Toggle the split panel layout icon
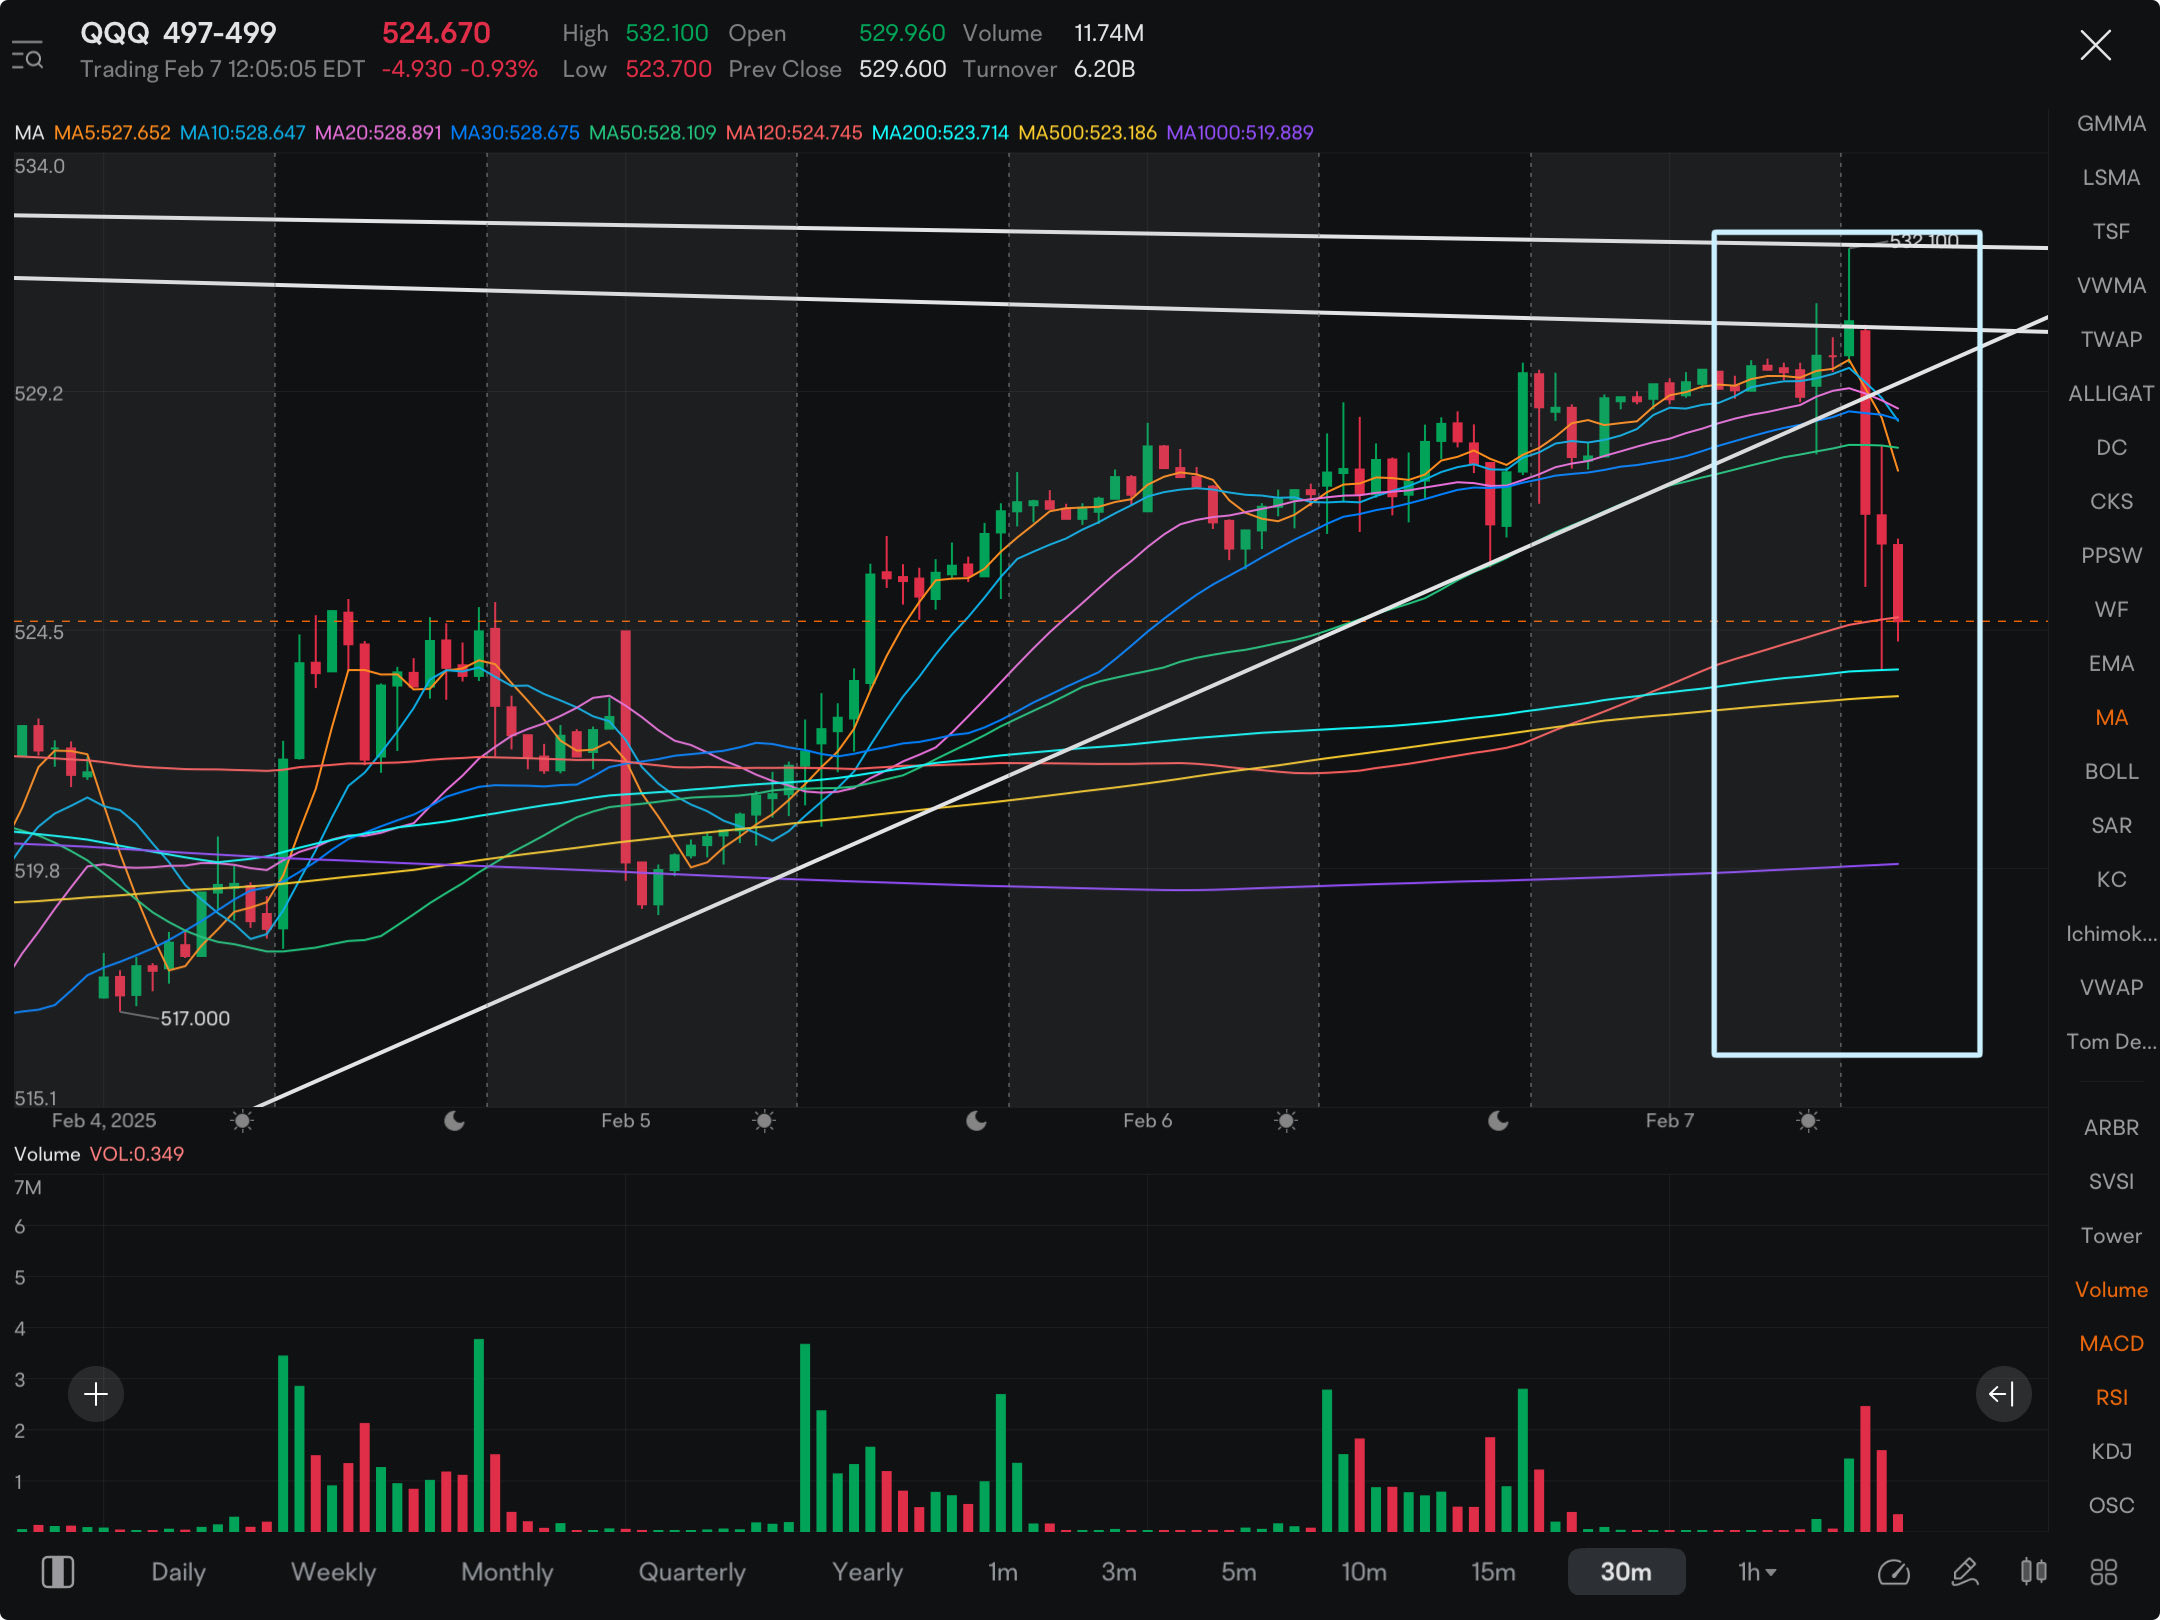The width and height of the screenshot is (2160, 1620). tap(57, 1572)
